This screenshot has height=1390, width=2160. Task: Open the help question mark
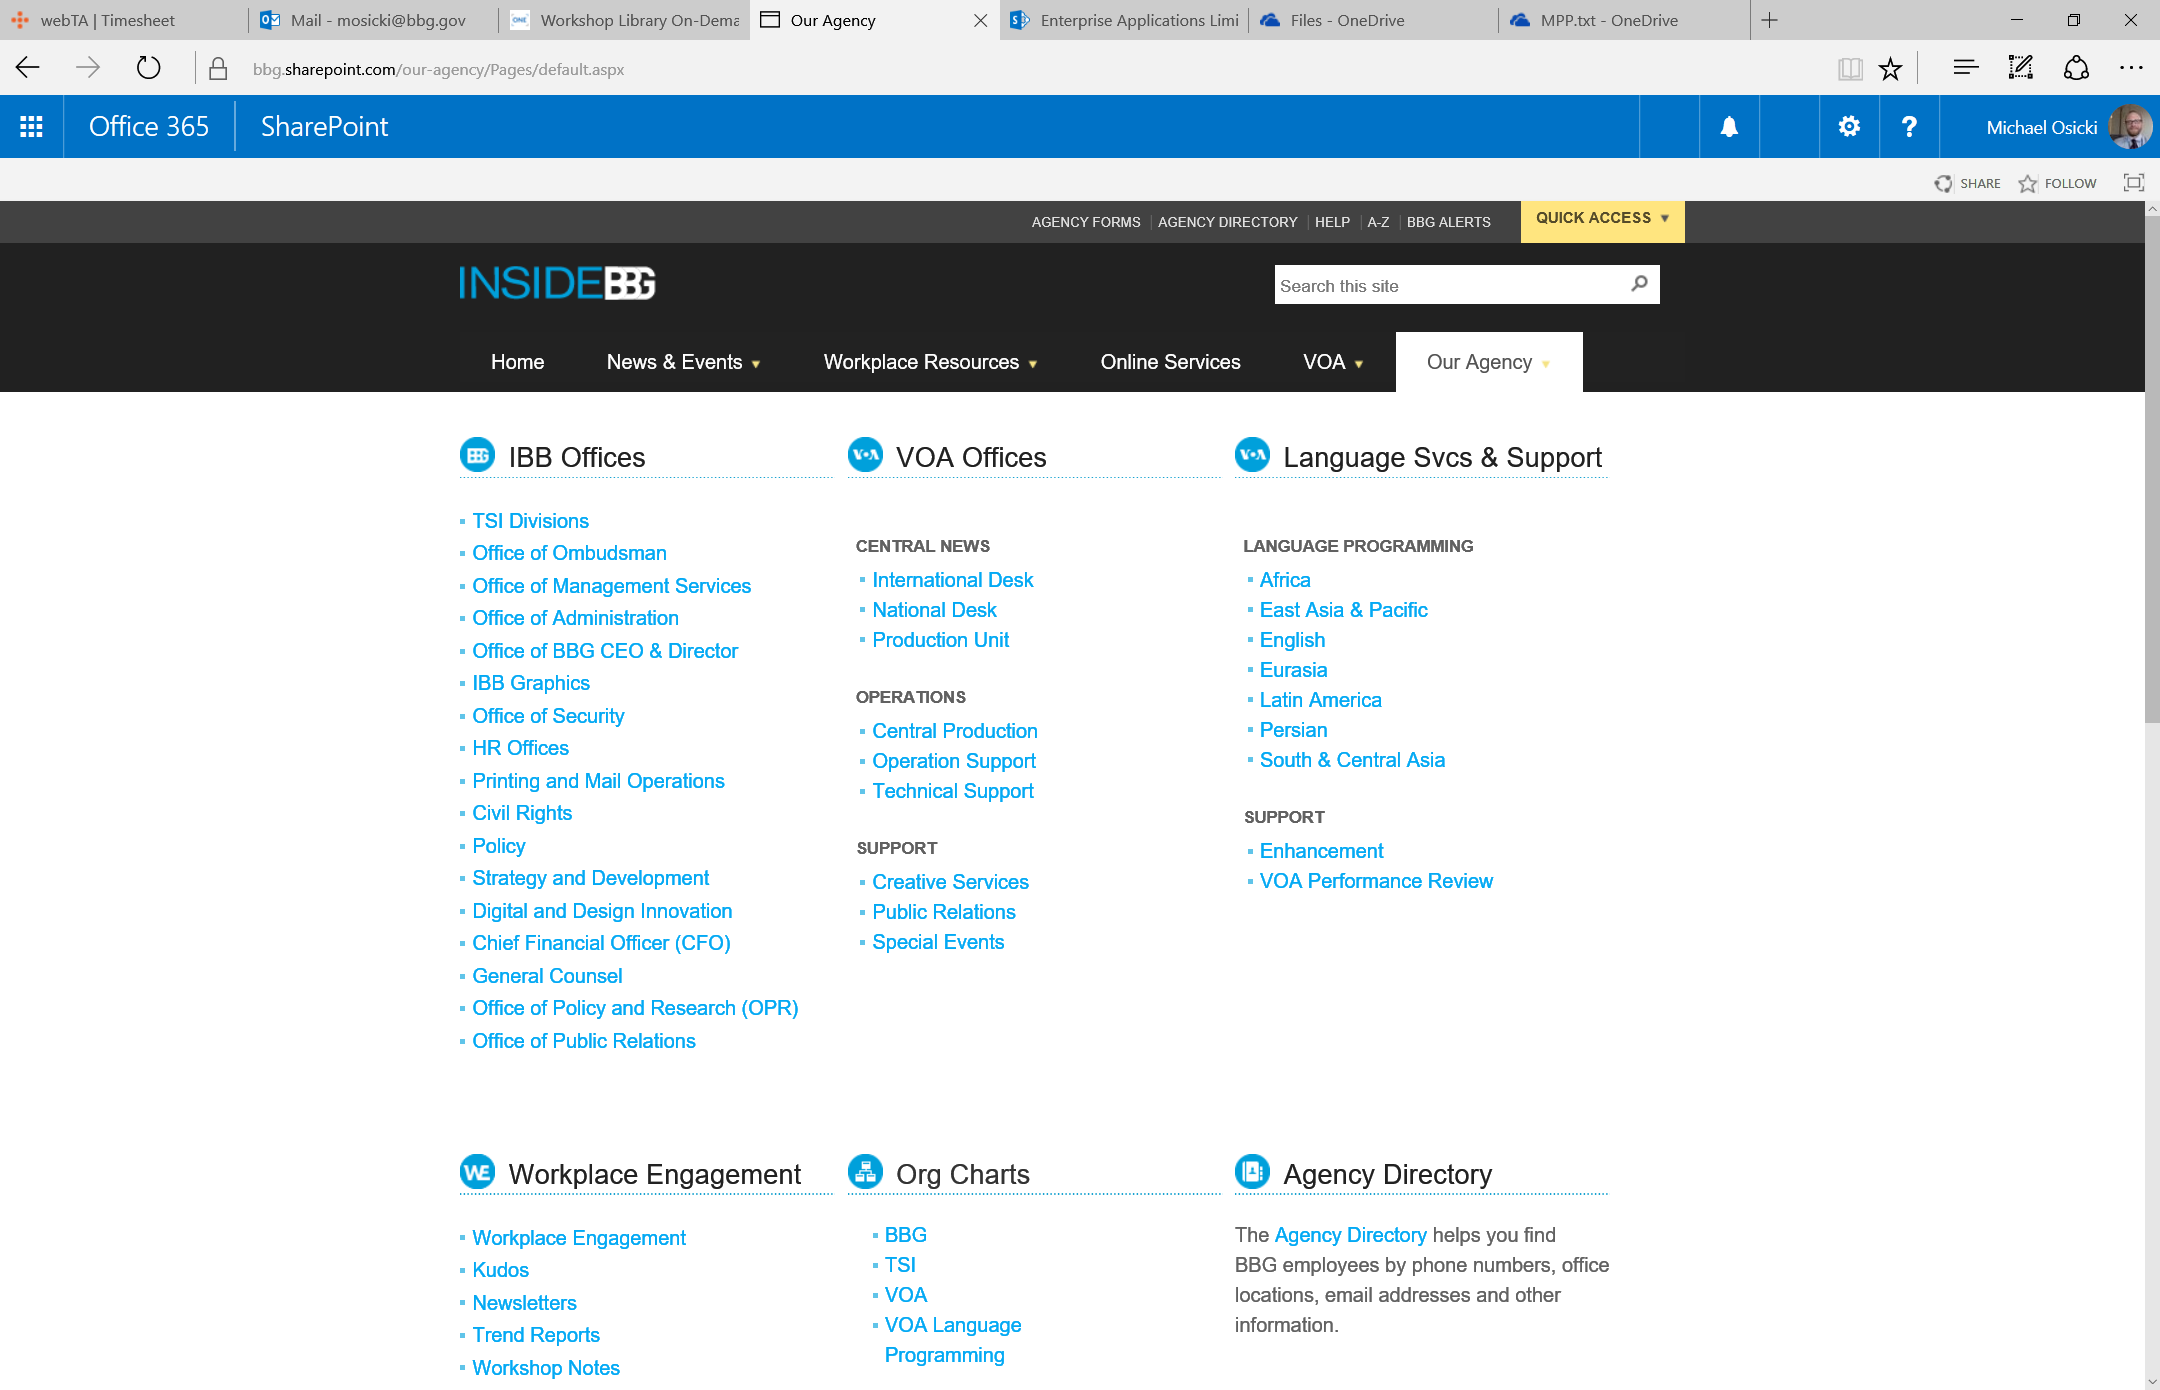coord(1909,127)
